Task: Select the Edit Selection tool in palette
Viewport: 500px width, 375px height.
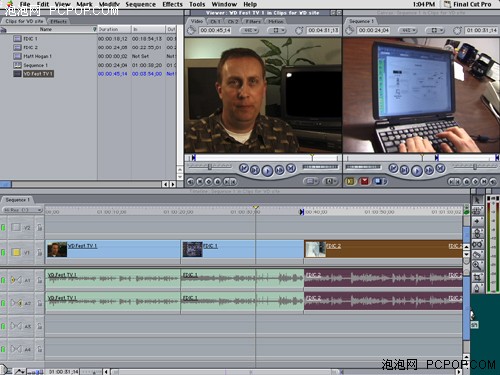Action: click(x=477, y=211)
